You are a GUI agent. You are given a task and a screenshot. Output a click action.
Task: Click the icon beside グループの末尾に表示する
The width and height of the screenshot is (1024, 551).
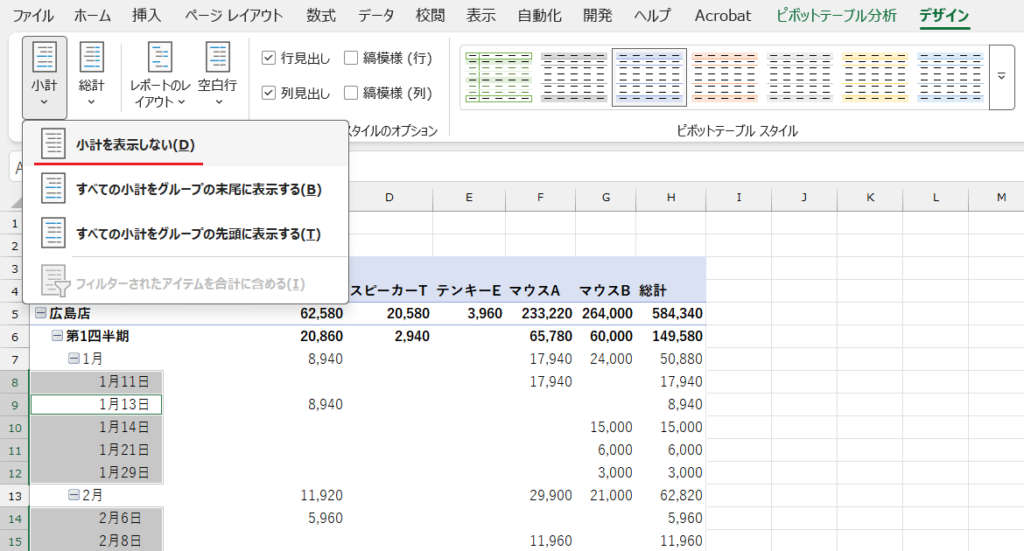[53, 188]
